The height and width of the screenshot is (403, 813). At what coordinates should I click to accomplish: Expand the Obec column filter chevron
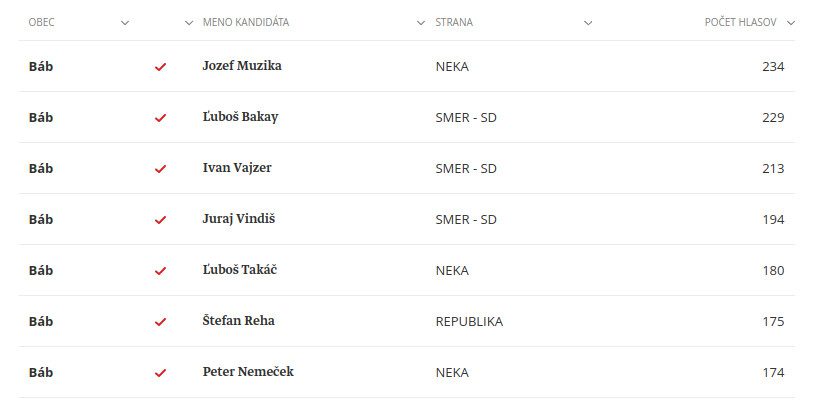125,23
